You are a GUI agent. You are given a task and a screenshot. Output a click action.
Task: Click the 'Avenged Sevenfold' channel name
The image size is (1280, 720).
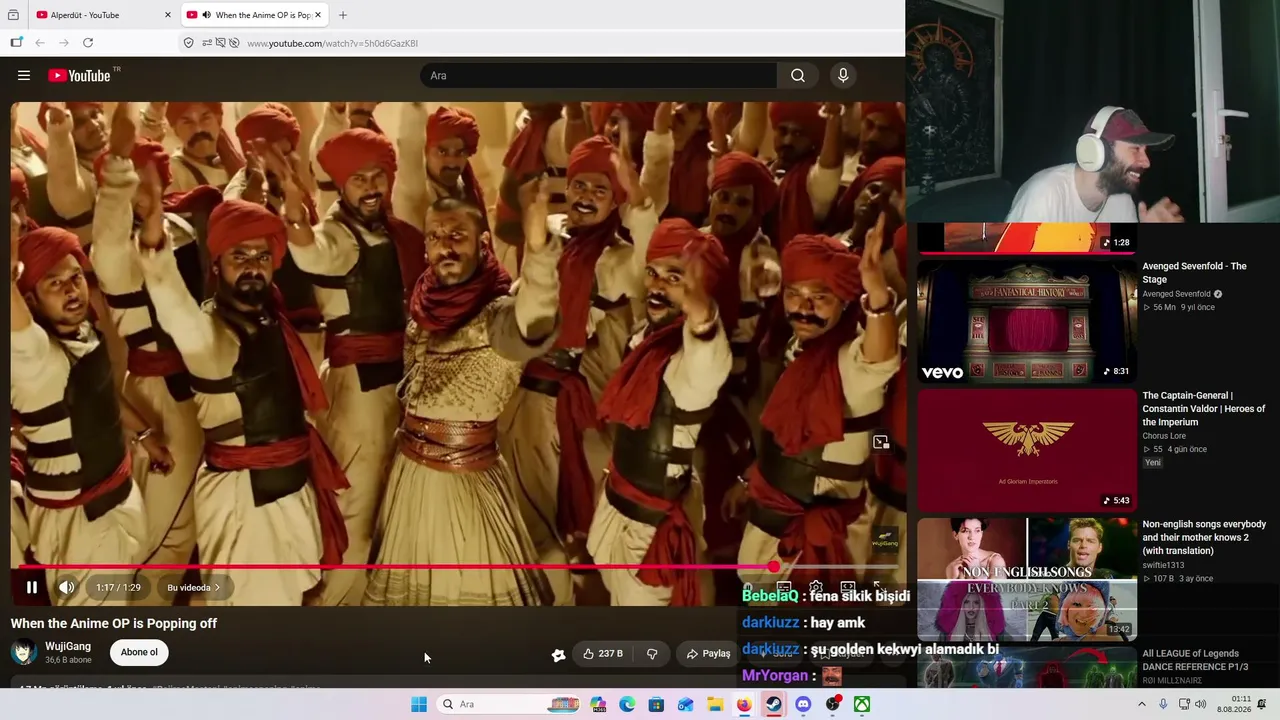coord(1177,294)
